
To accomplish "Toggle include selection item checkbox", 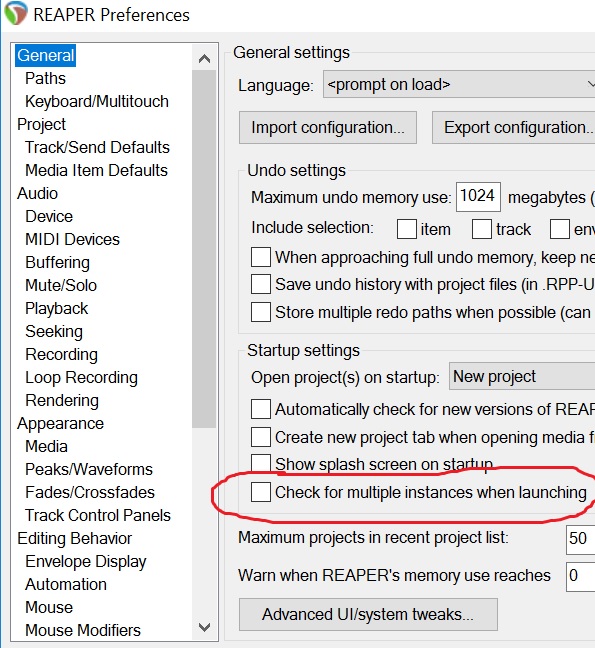I will (x=407, y=229).
